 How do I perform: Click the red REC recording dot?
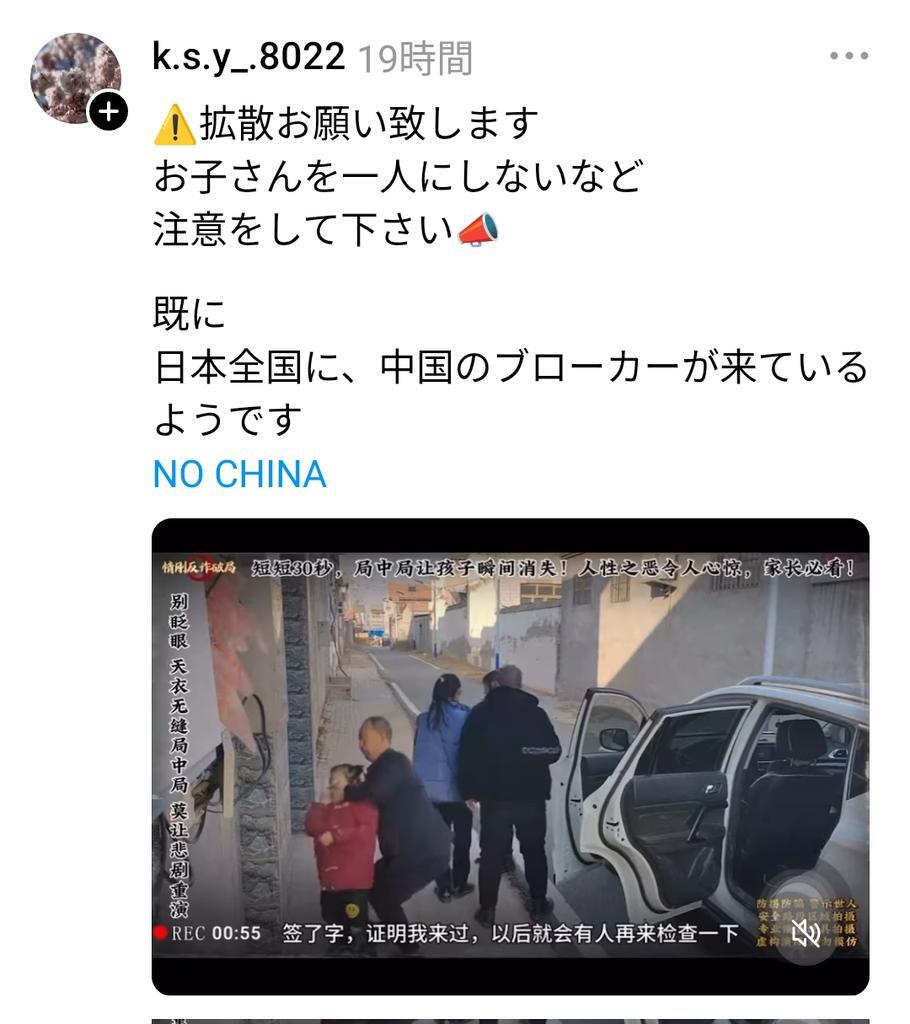point(160,932)
